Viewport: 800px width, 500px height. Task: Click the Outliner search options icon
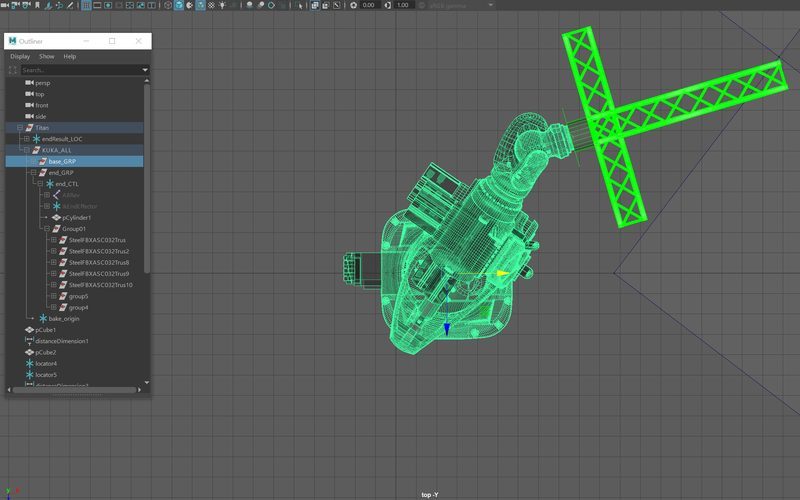(x=13, y=70)
